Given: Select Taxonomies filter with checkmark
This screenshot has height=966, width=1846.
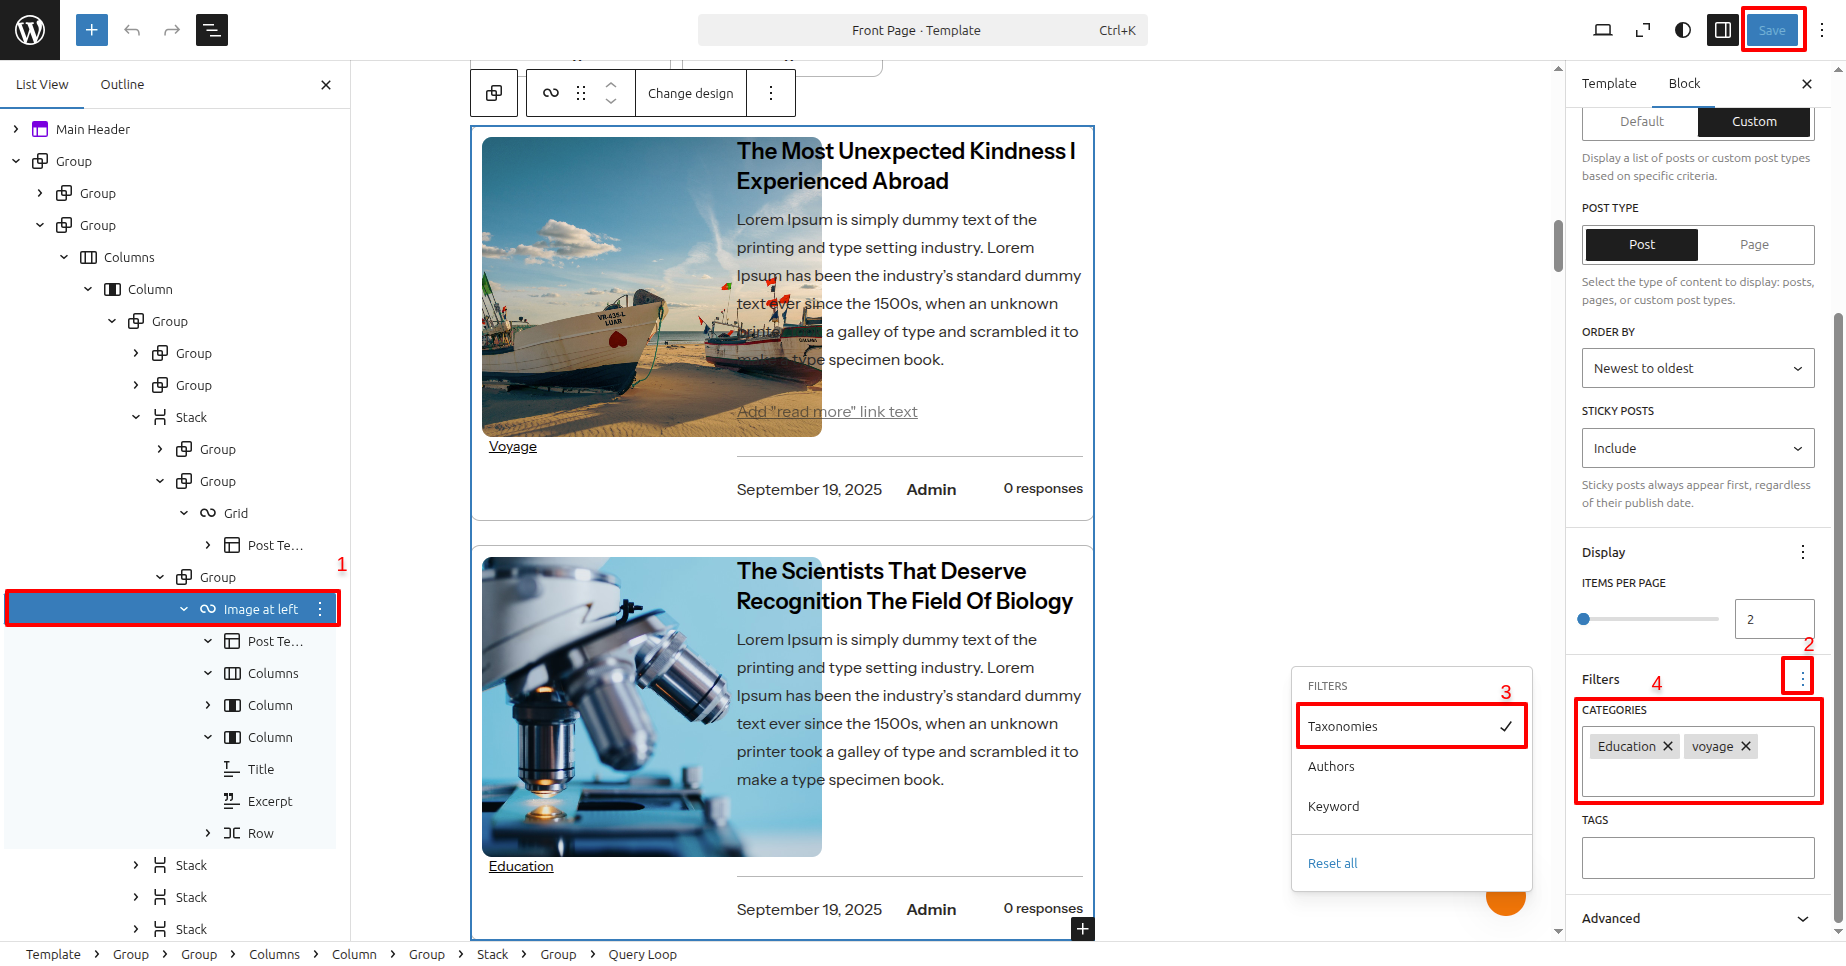Looking at the screenshot, I should [1411, 726].
